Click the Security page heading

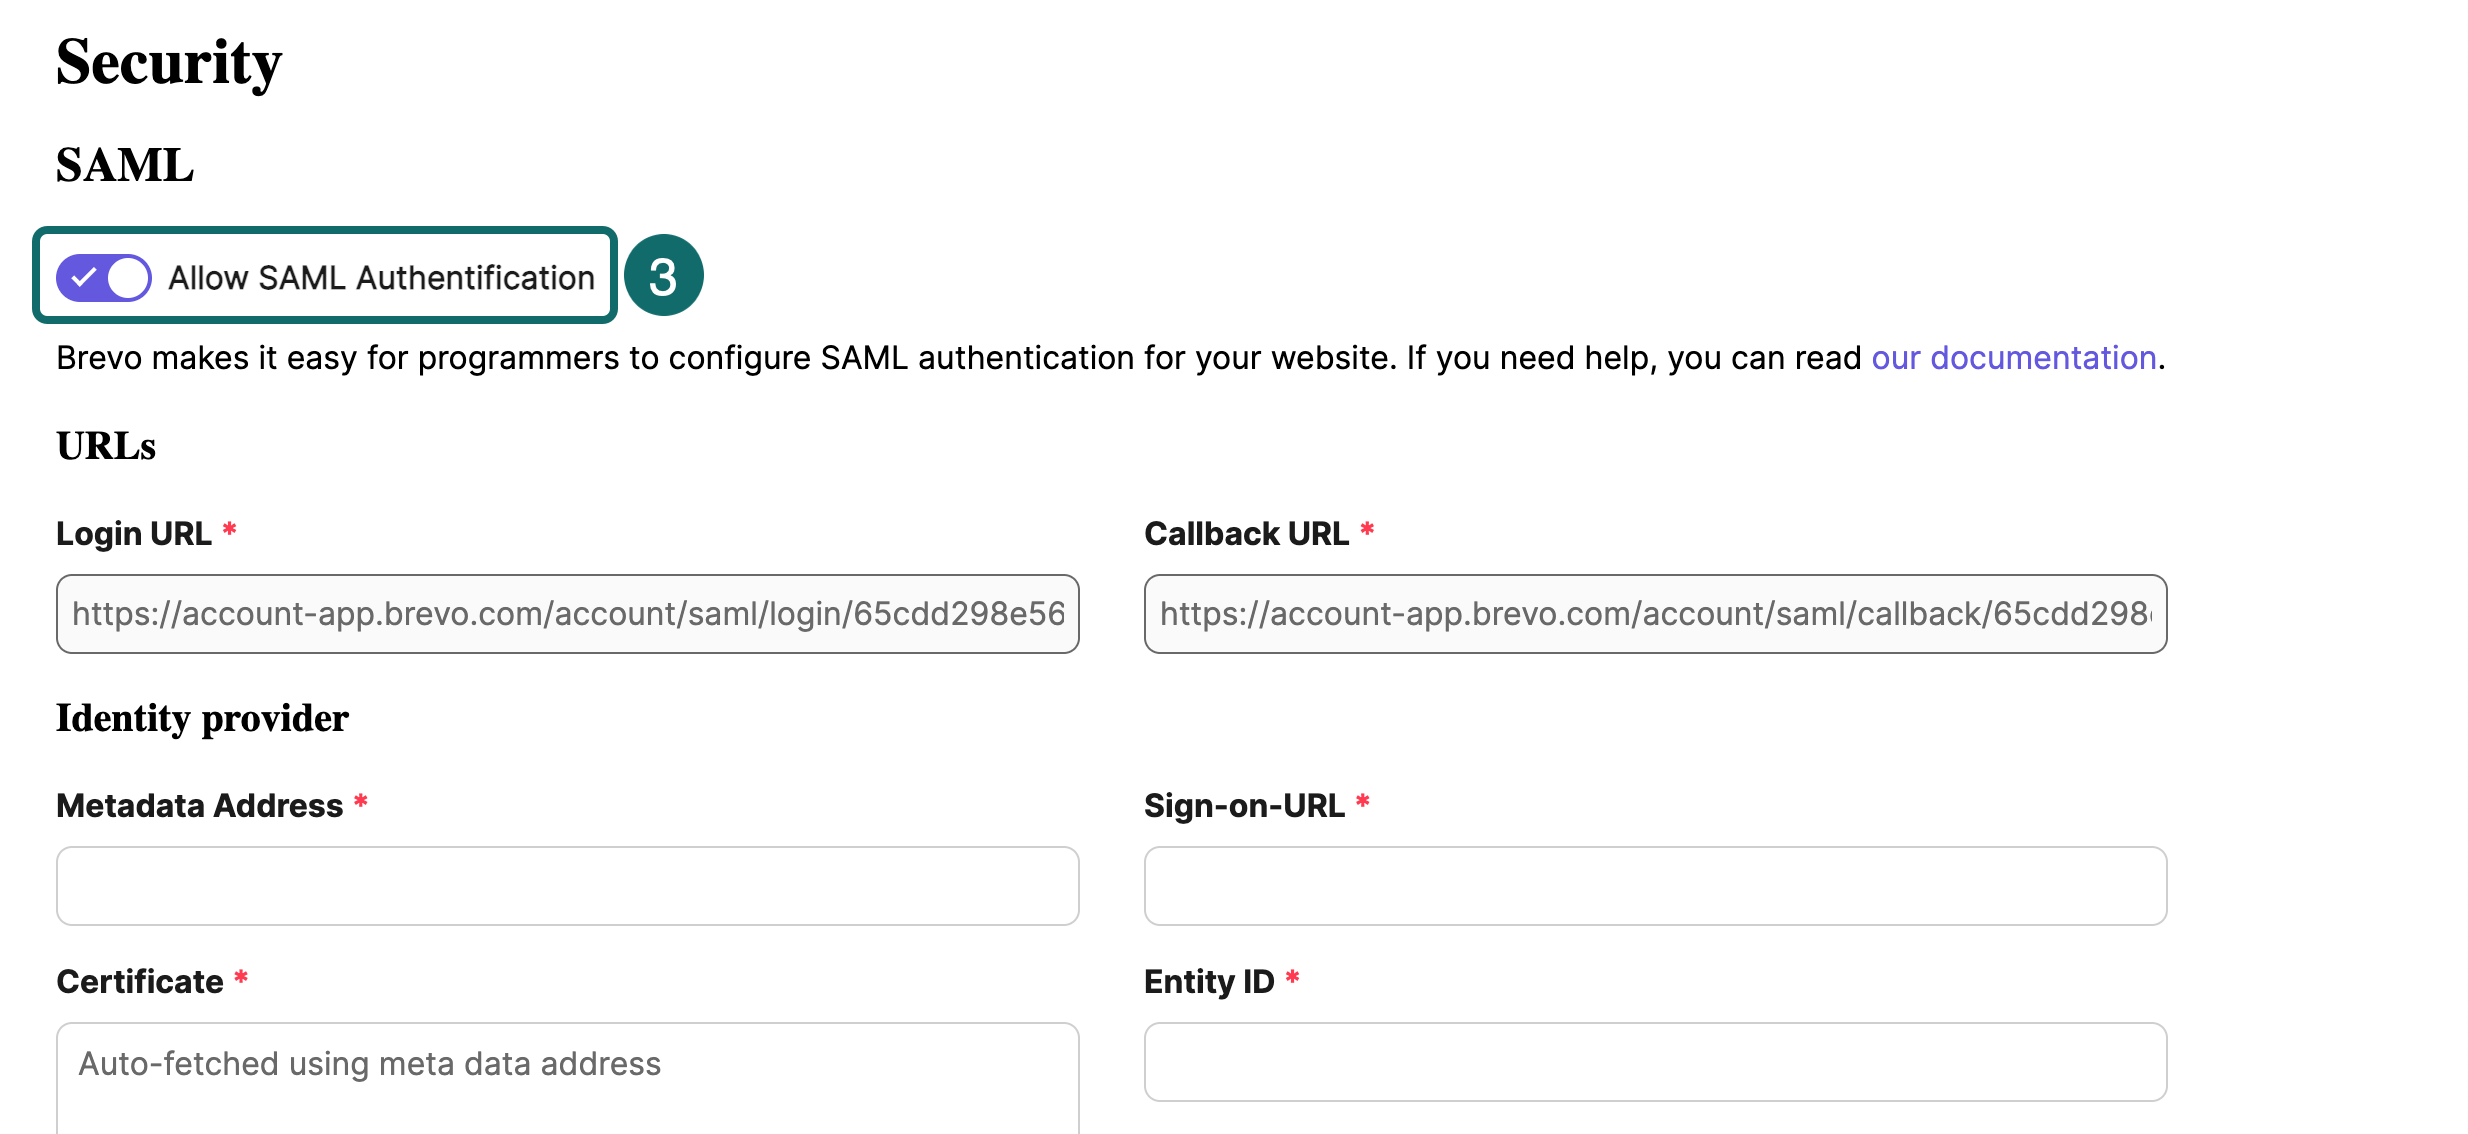click(x=168, y=62)
